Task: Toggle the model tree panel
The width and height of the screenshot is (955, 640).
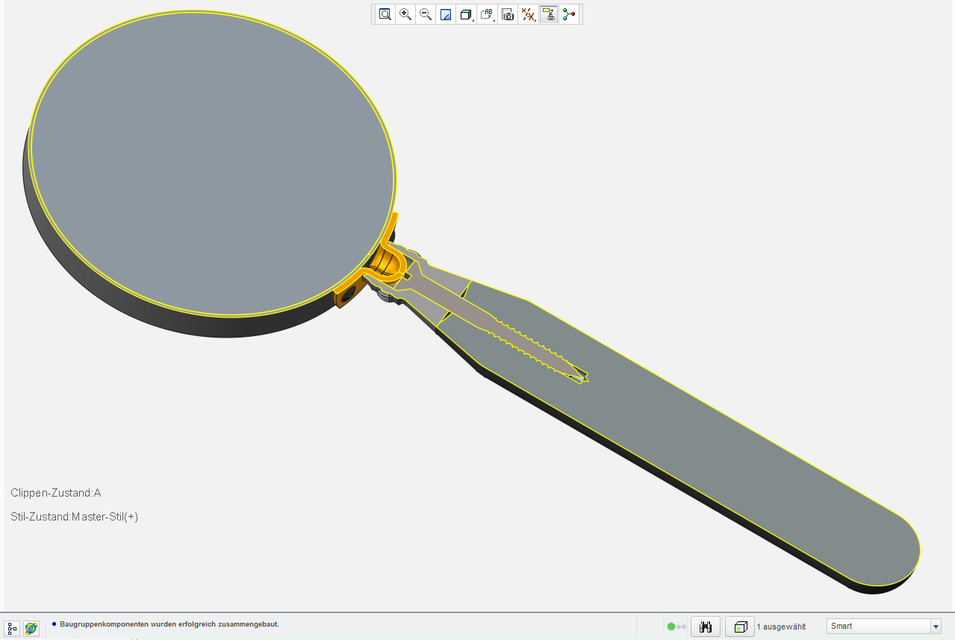Action: [12, 626]
